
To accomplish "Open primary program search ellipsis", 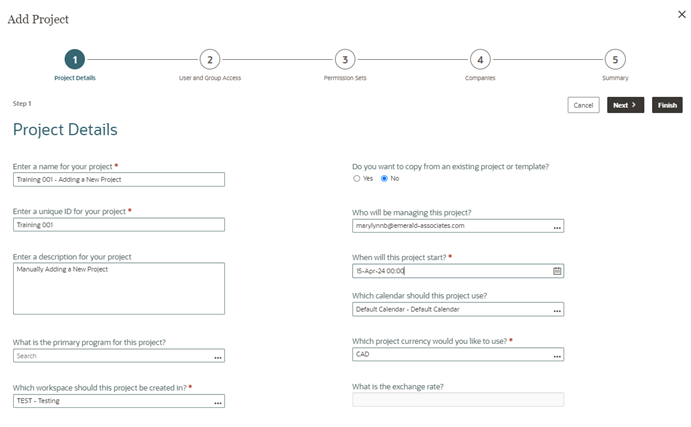I will 218,356.
